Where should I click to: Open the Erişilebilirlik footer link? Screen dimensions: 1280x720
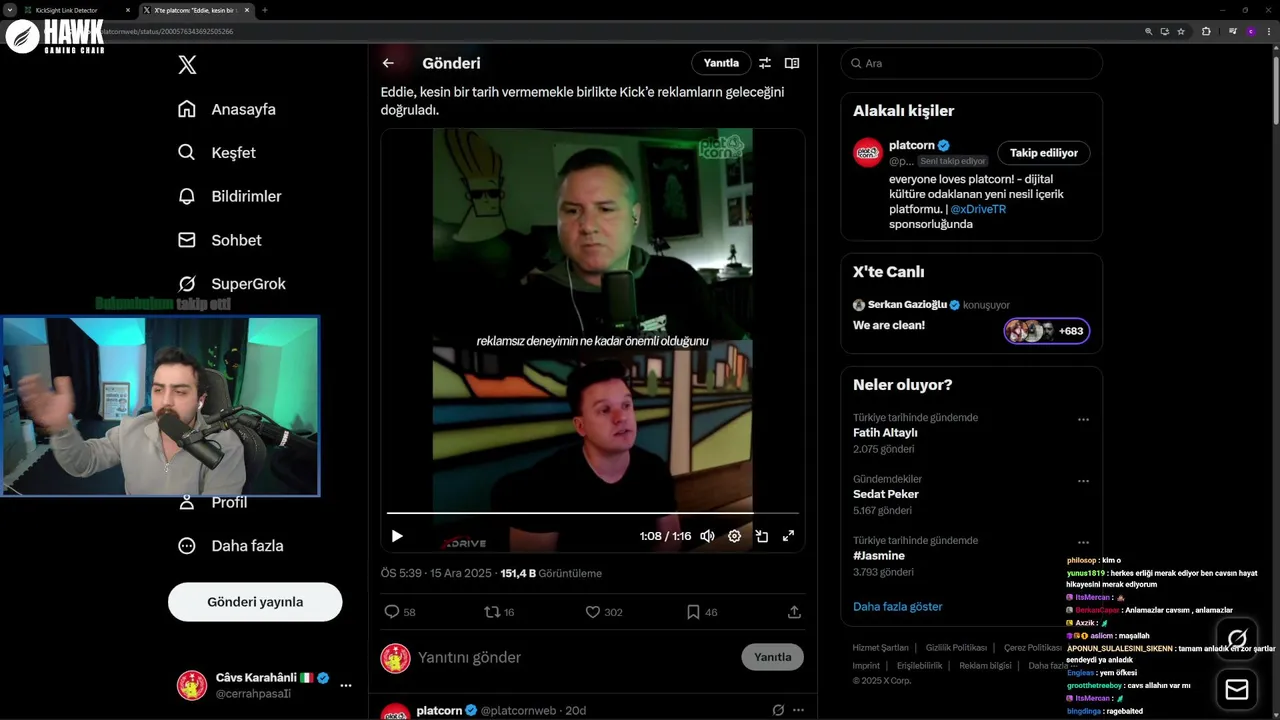point(919,666)
